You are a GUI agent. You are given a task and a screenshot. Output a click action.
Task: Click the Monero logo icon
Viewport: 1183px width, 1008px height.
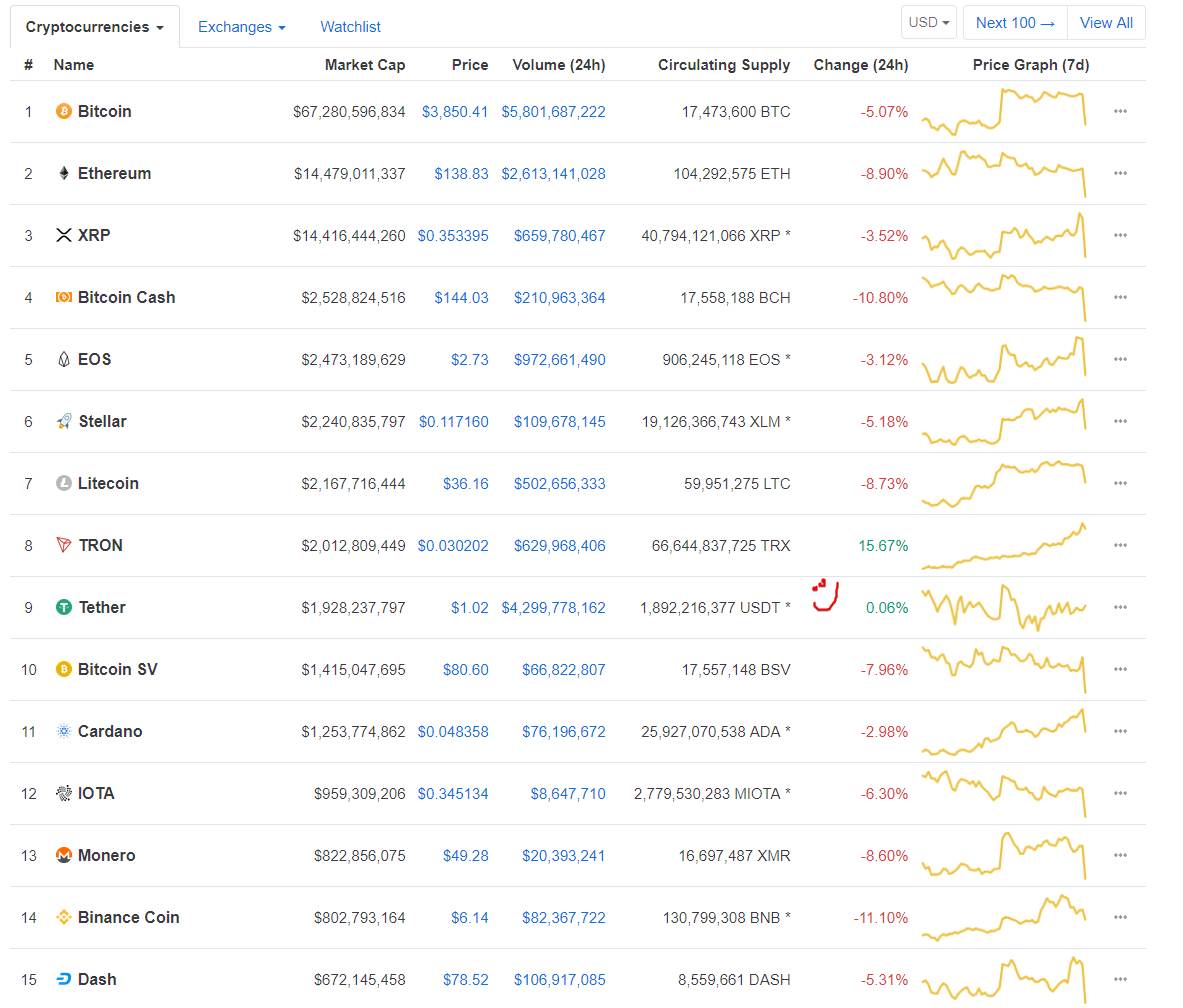click(64, 855)
